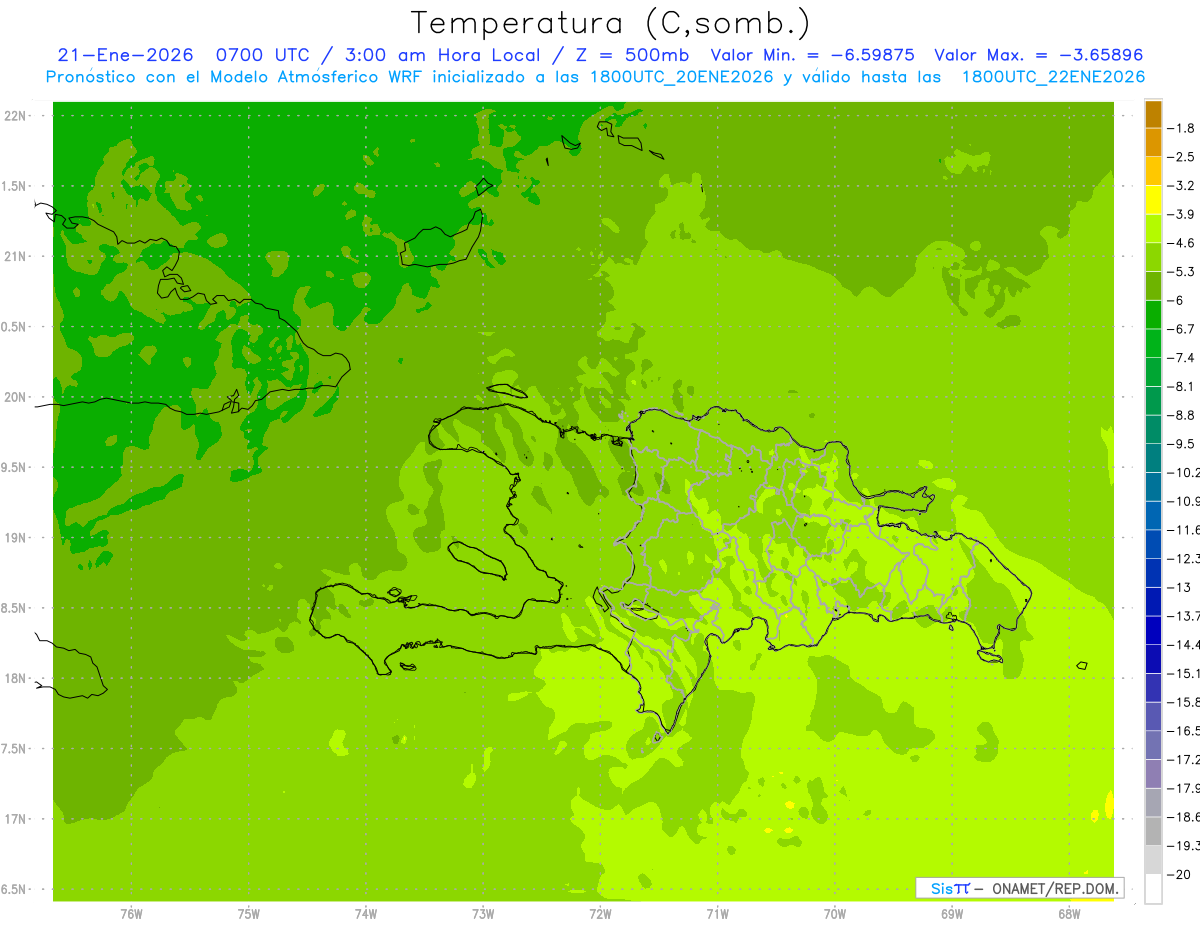This screenshot has height=927, width=1200.
Task: Click the 68W longitude axis label
Action: click(x=1069, y=914)
